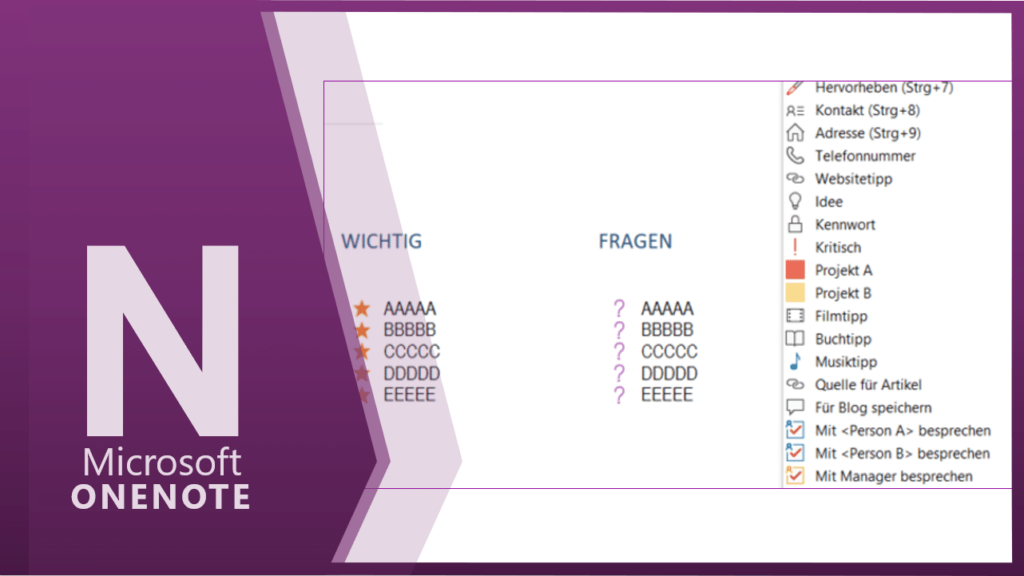Click the question mark tag beside DDDDD
Image resolution: width=1024 pixels, height=576 pixels.
click(x=619, y=373)
